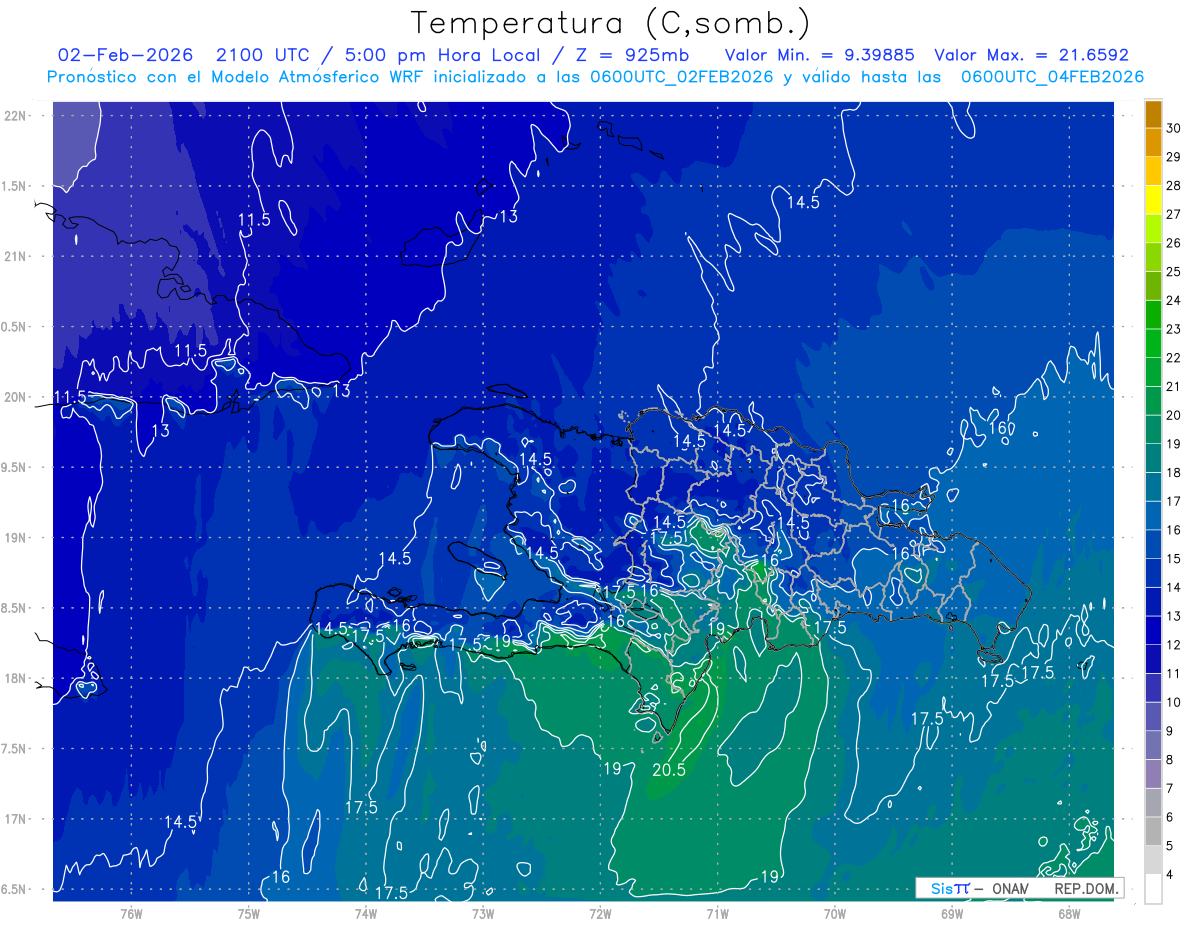The height and width of the screenshot is (927, 1200).
Task: Click the '73W' longitude axis label
Action: (x=483, y=914)
